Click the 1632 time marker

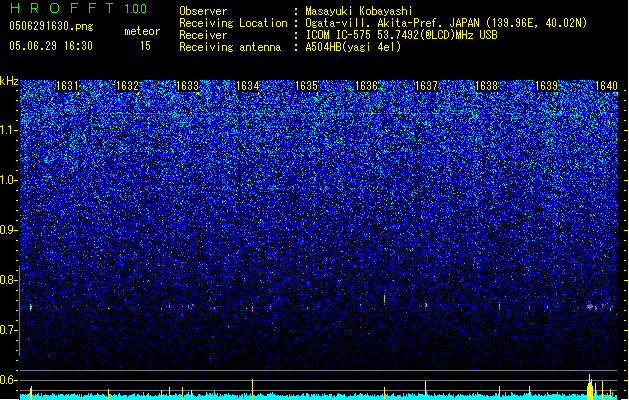[x=127, y=86]
